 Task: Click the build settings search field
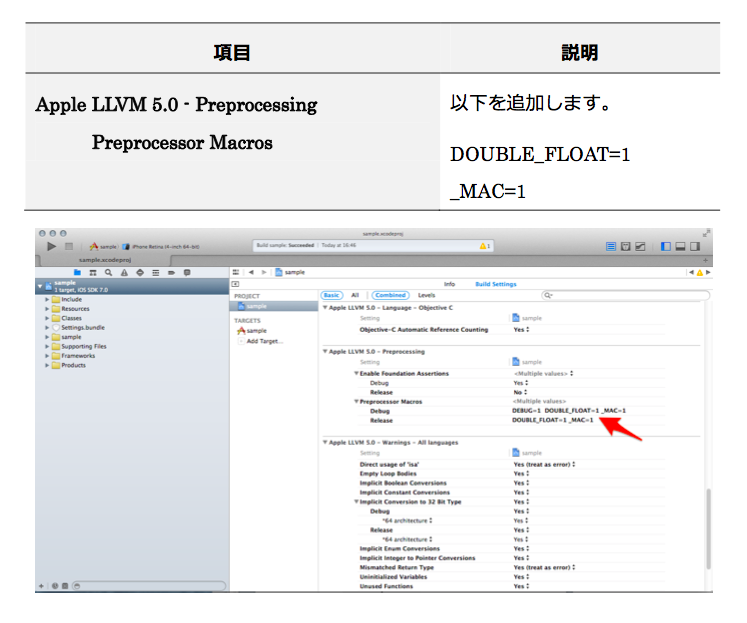pyautogui.click(x=626, y=295)
